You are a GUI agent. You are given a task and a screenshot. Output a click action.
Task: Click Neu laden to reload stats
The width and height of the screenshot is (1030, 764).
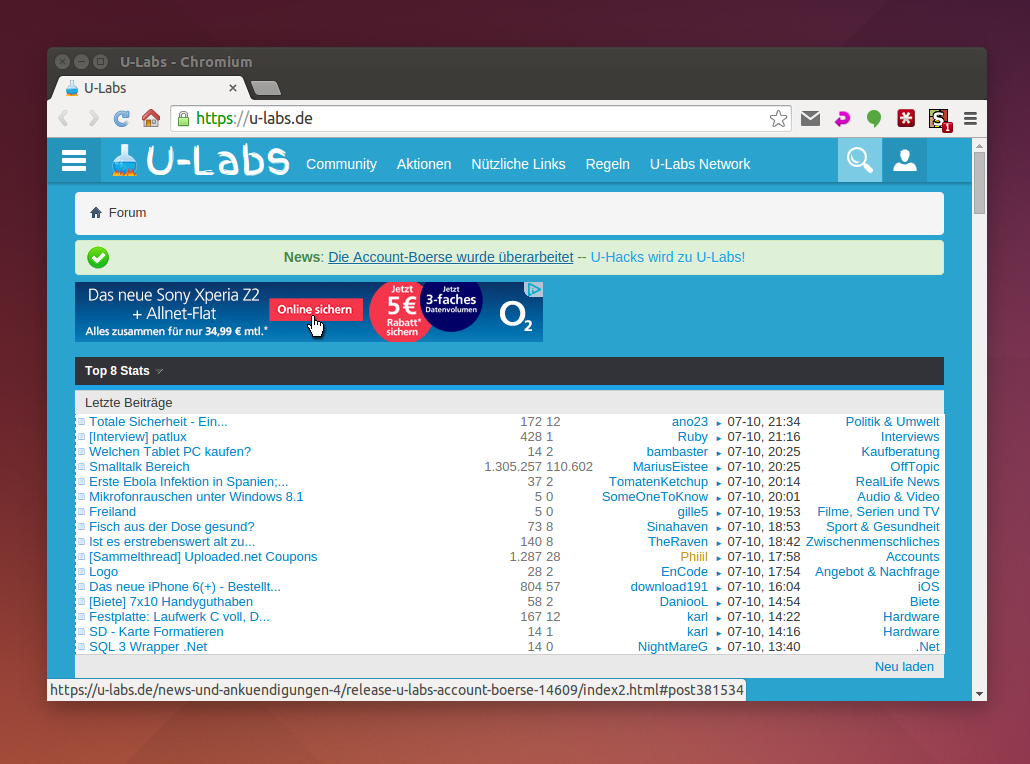[x=904, y=667]
